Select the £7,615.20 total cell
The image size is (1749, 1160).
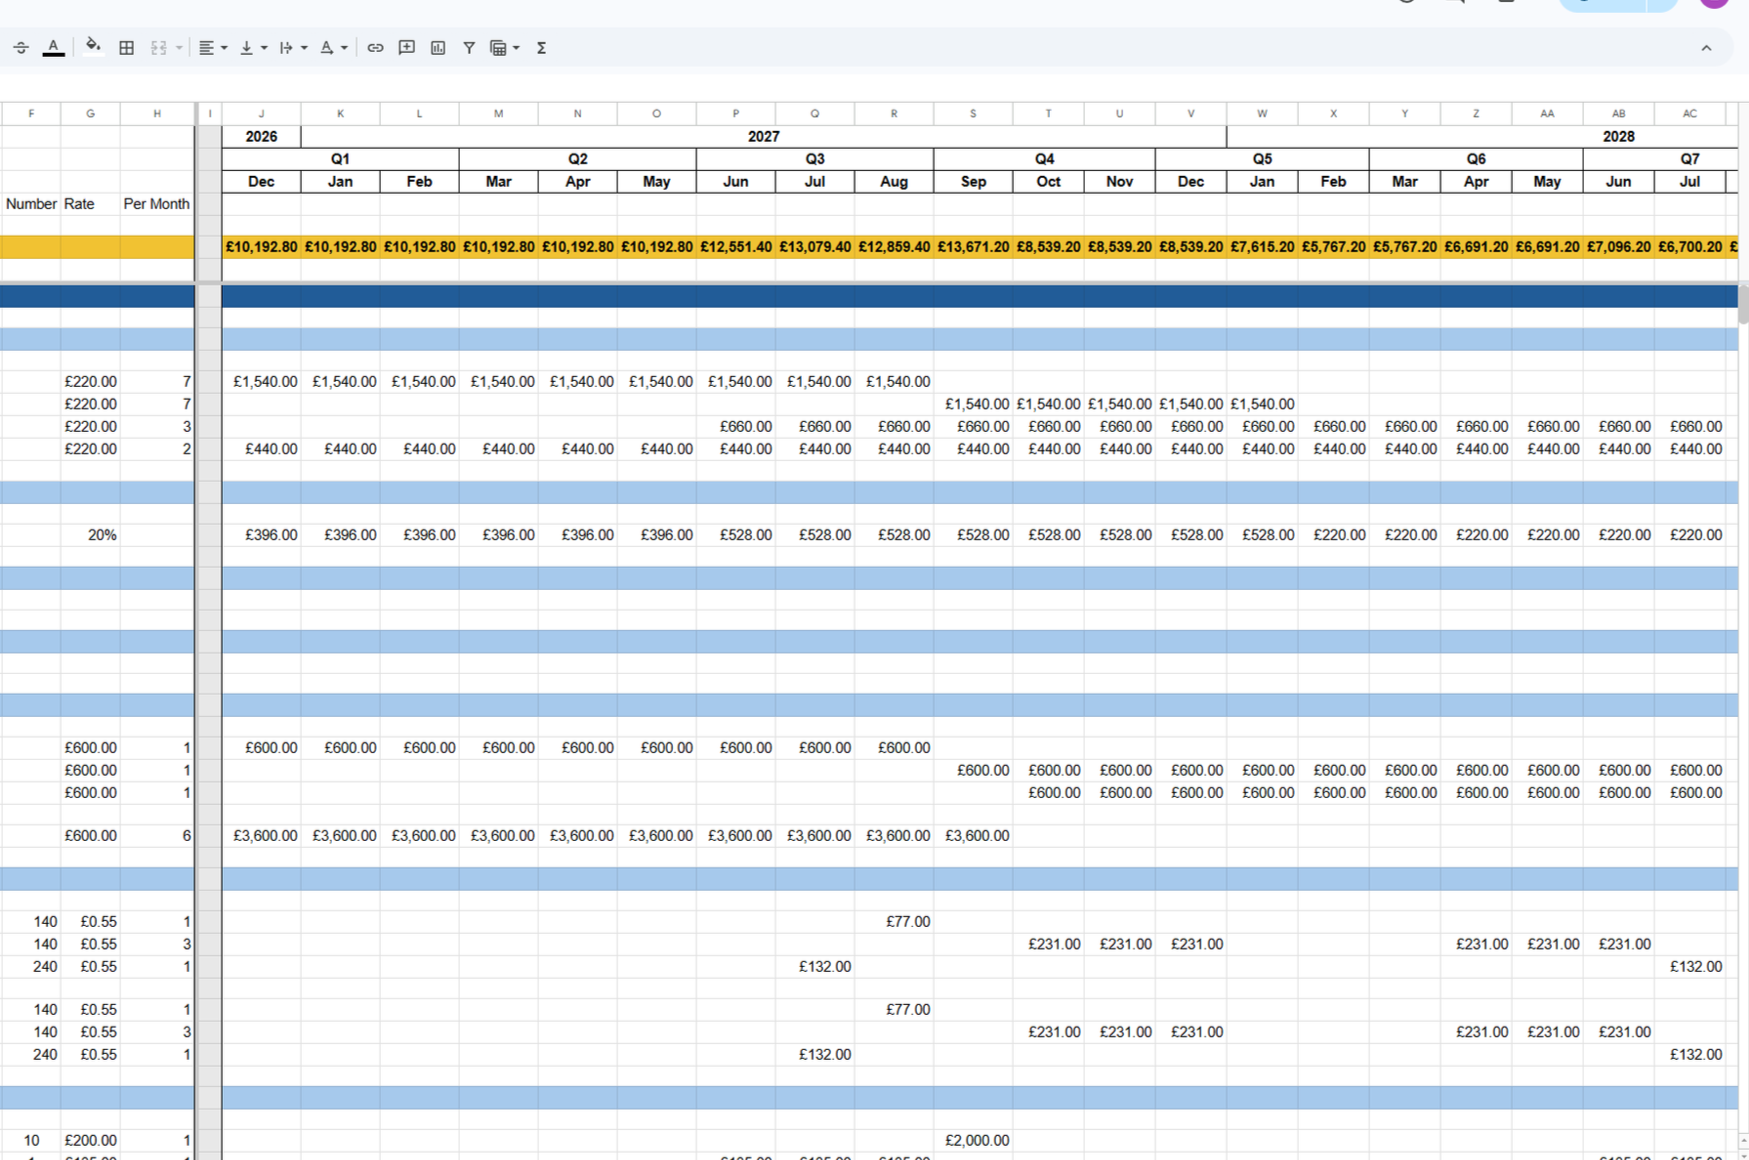[x=1262, y=247]
